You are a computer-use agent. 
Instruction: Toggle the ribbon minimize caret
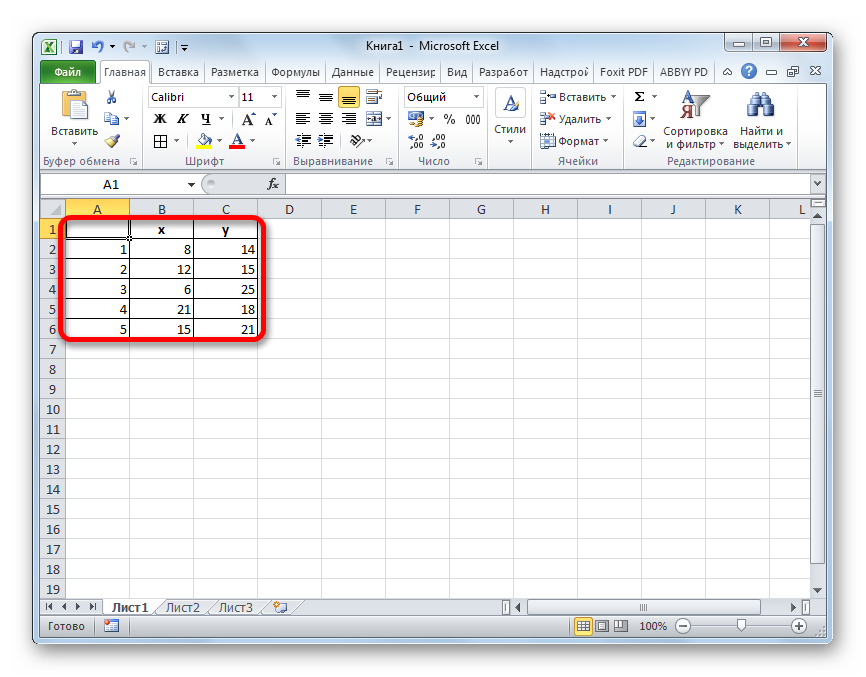[727, 72]
